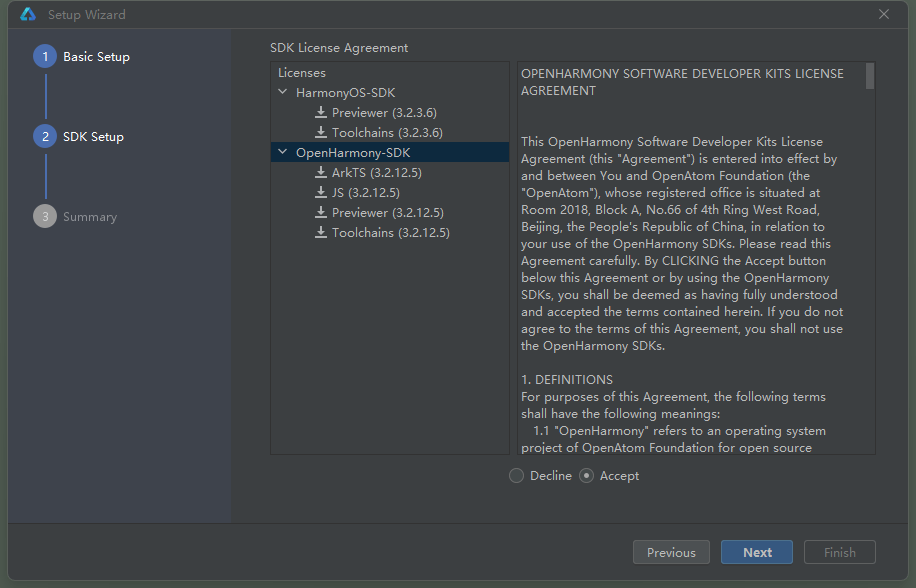Click the DevEco Studio logo icon
Screen dimensions: 916x588
(x=28, y=15)
